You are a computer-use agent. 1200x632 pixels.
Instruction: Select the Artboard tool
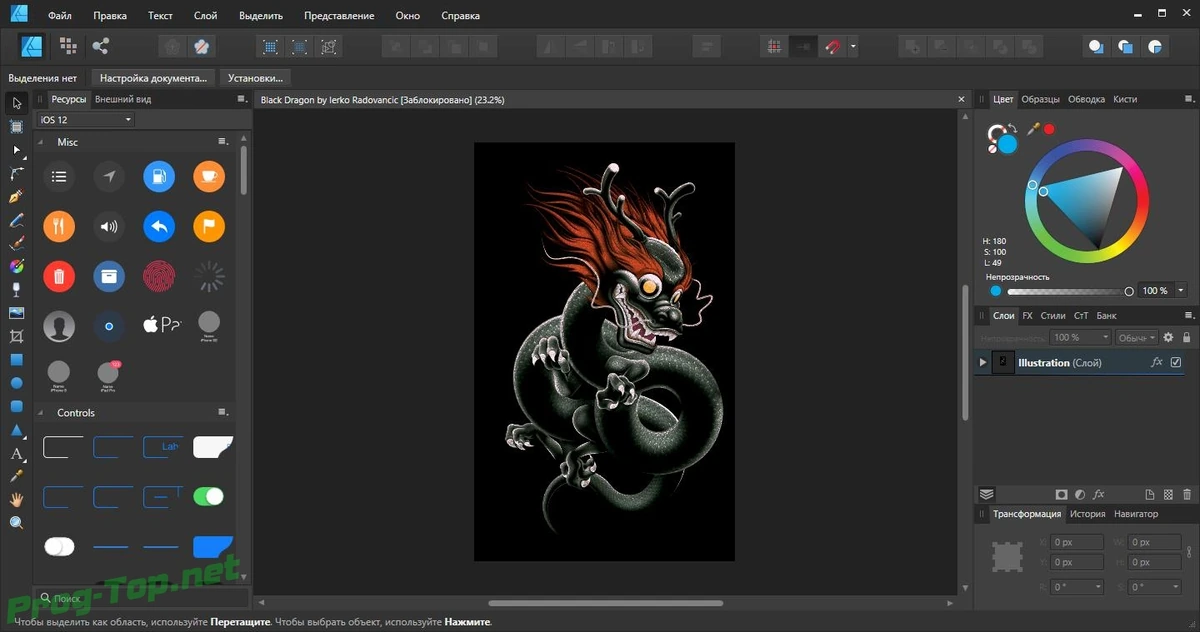(16, 127)
